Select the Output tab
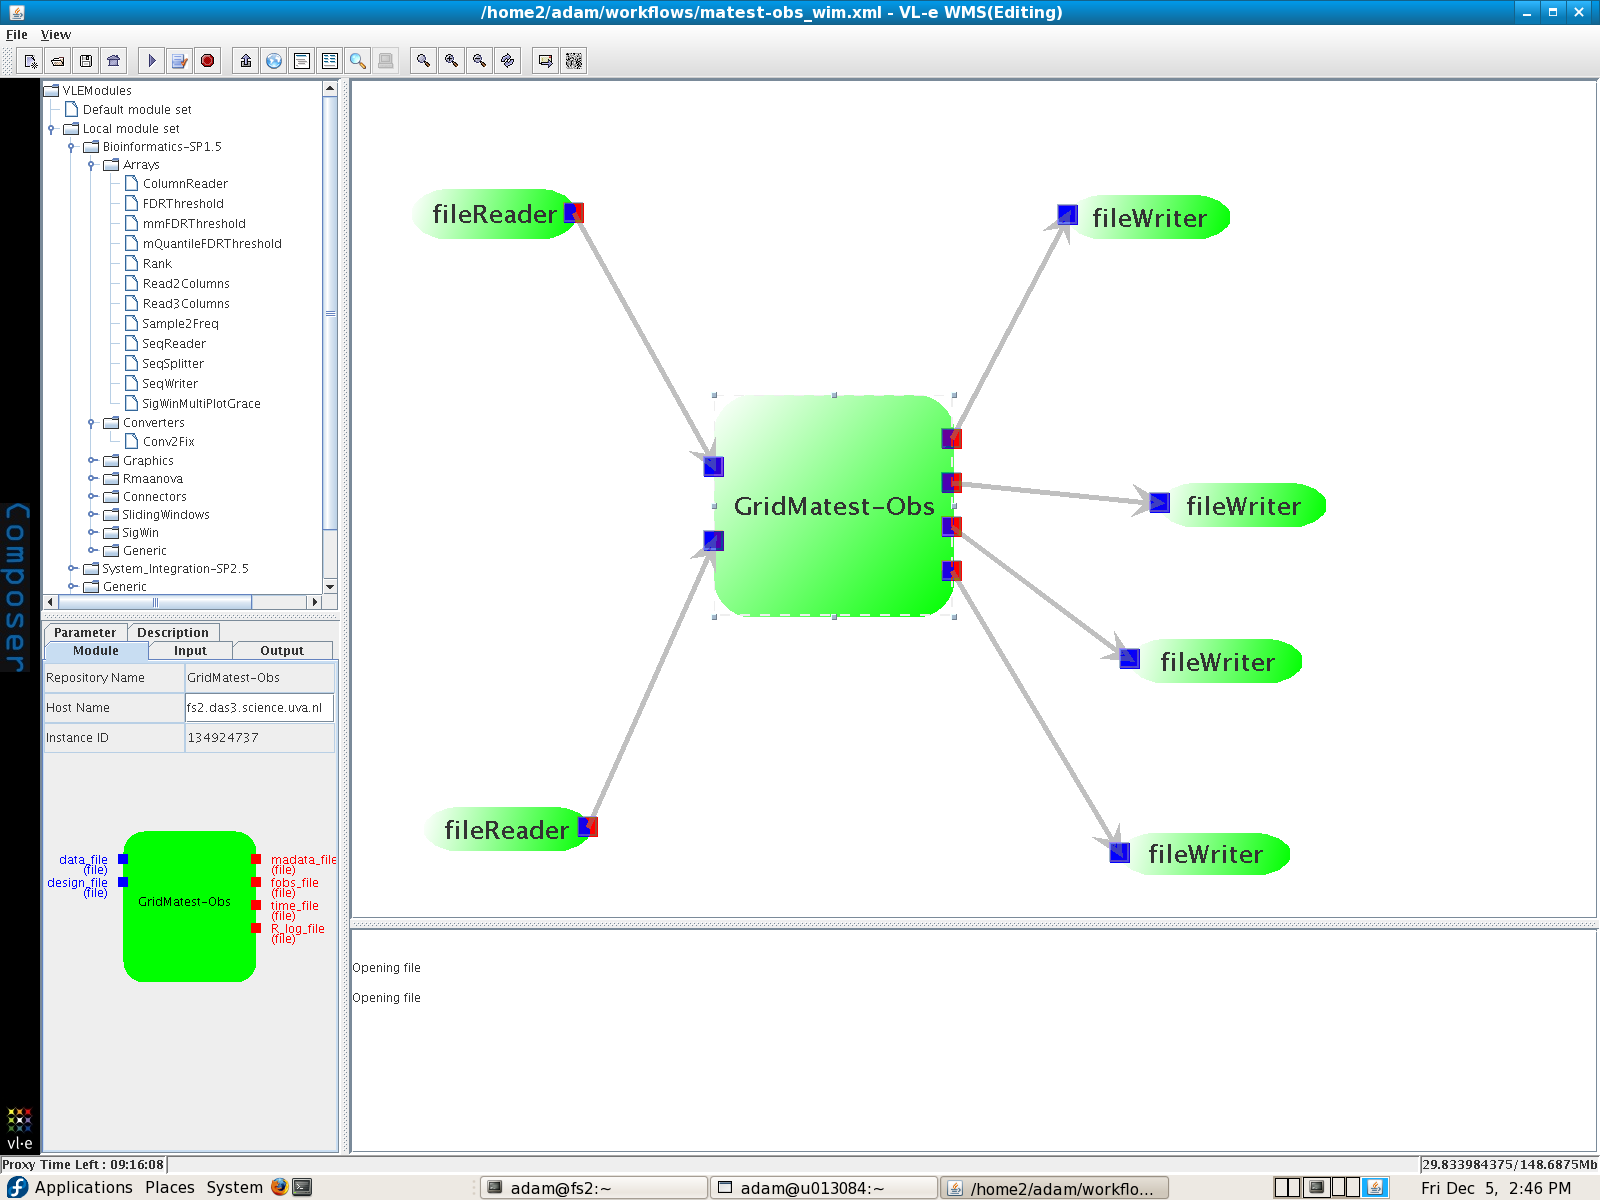 pos(281,650)
